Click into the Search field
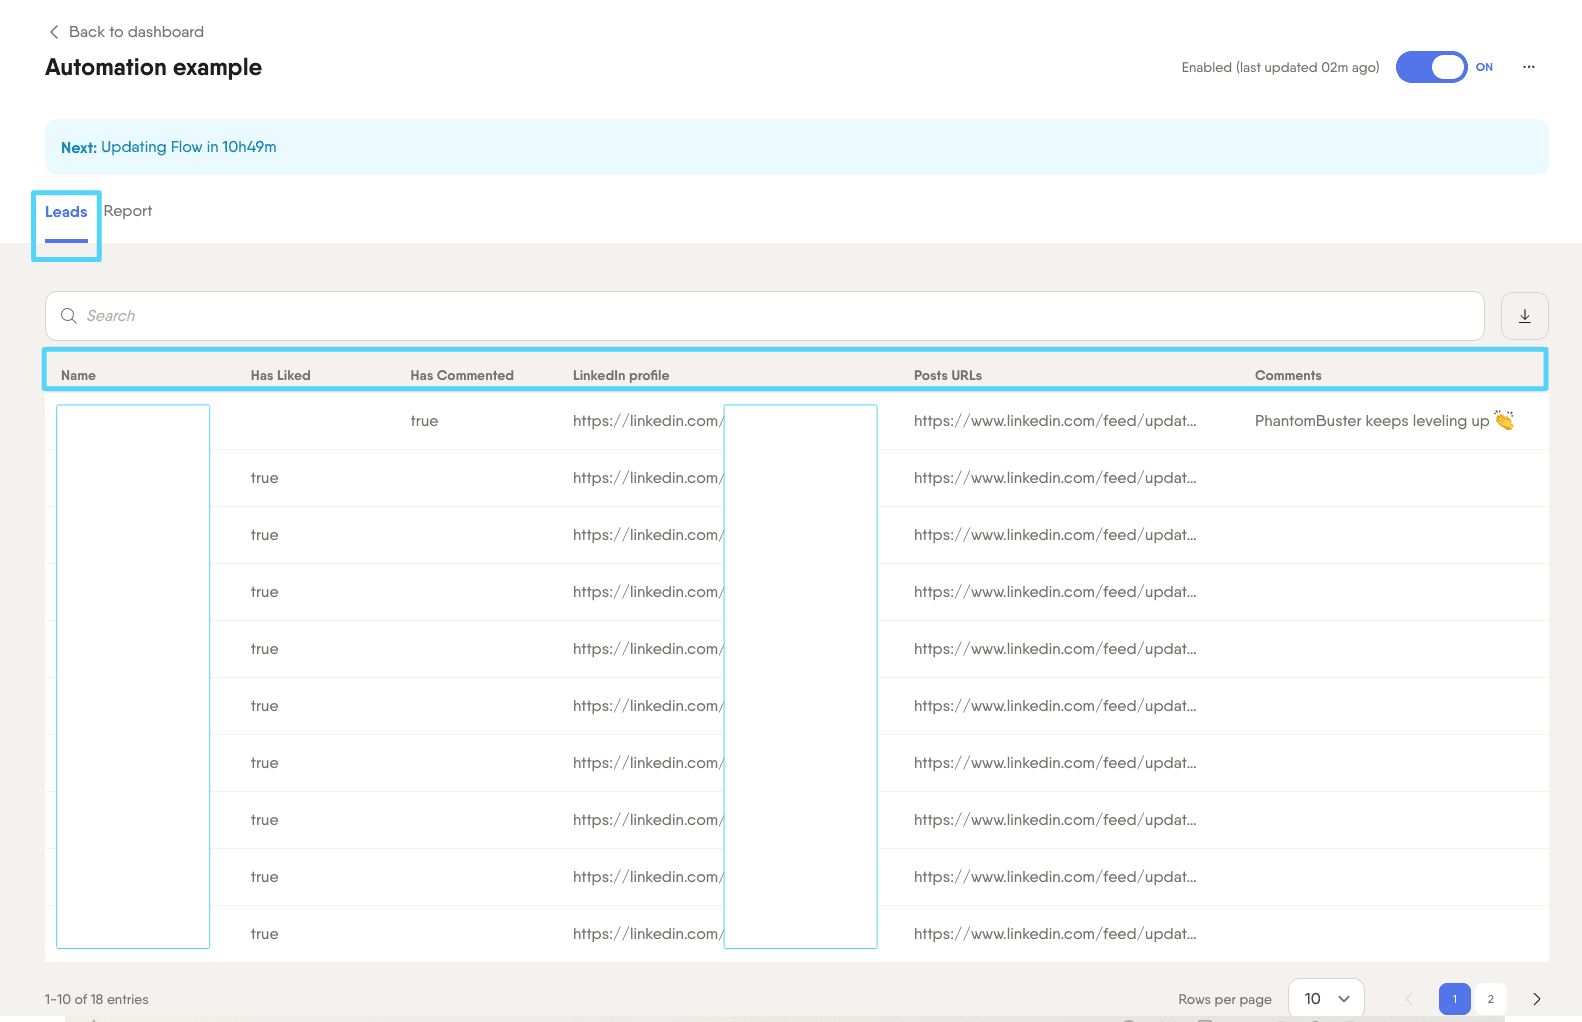 tap(764, 316)
